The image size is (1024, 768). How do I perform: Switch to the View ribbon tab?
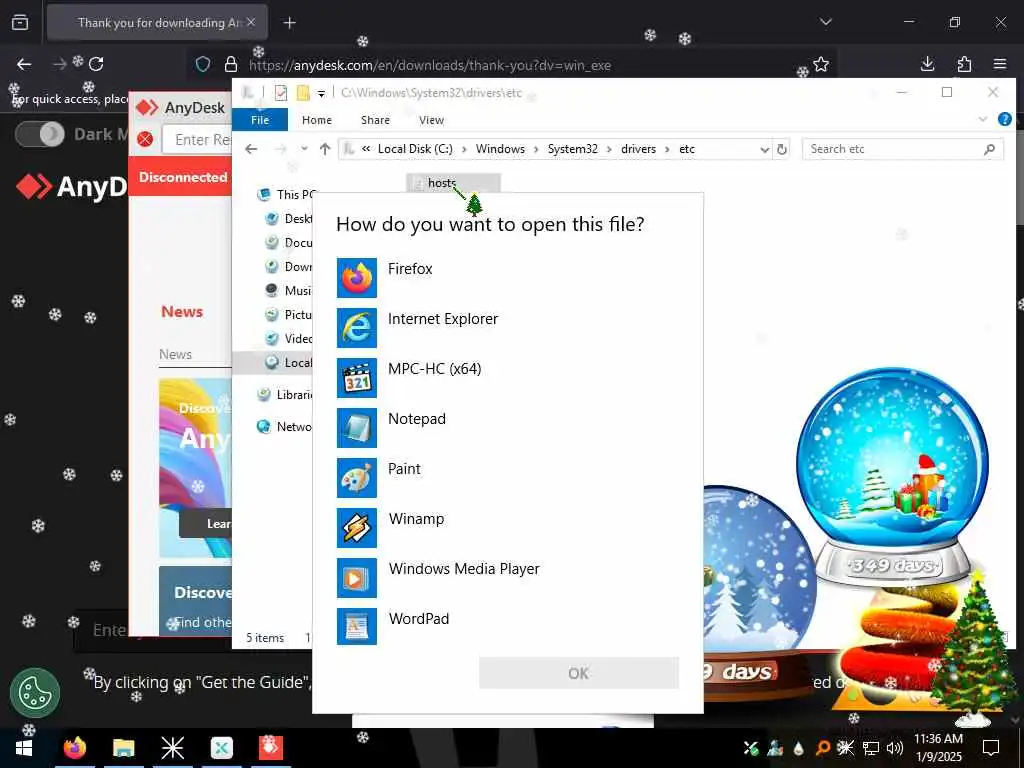[431, 120]
